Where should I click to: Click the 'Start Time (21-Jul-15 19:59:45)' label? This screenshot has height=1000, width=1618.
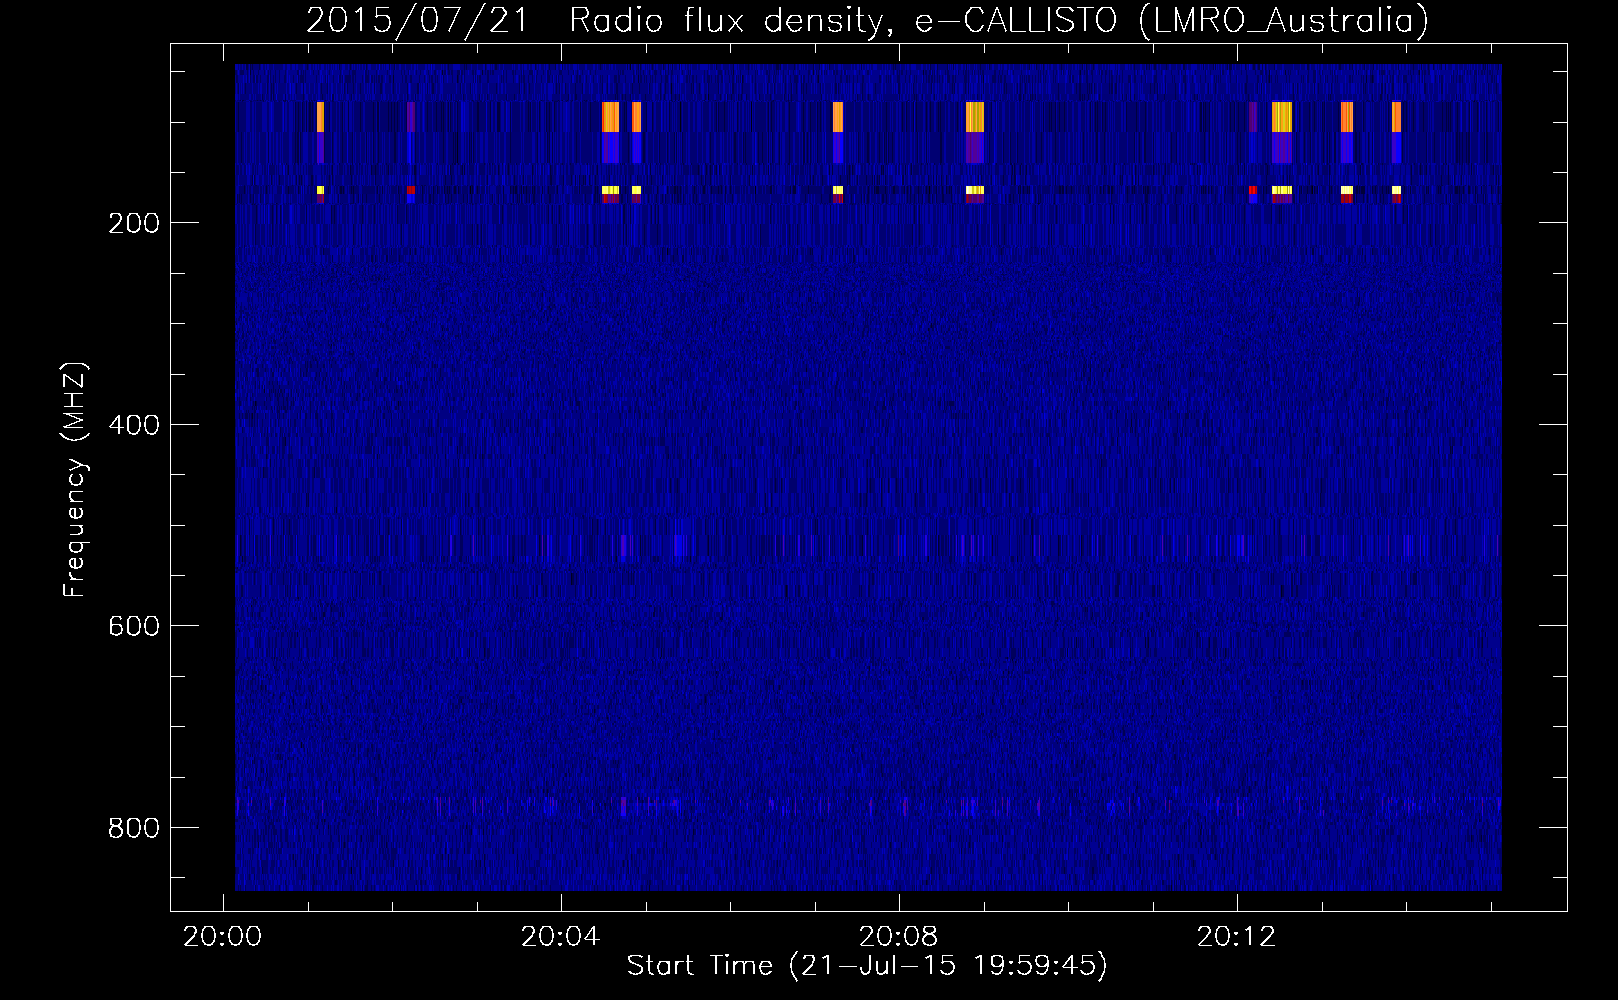click(x=867, y=966)
